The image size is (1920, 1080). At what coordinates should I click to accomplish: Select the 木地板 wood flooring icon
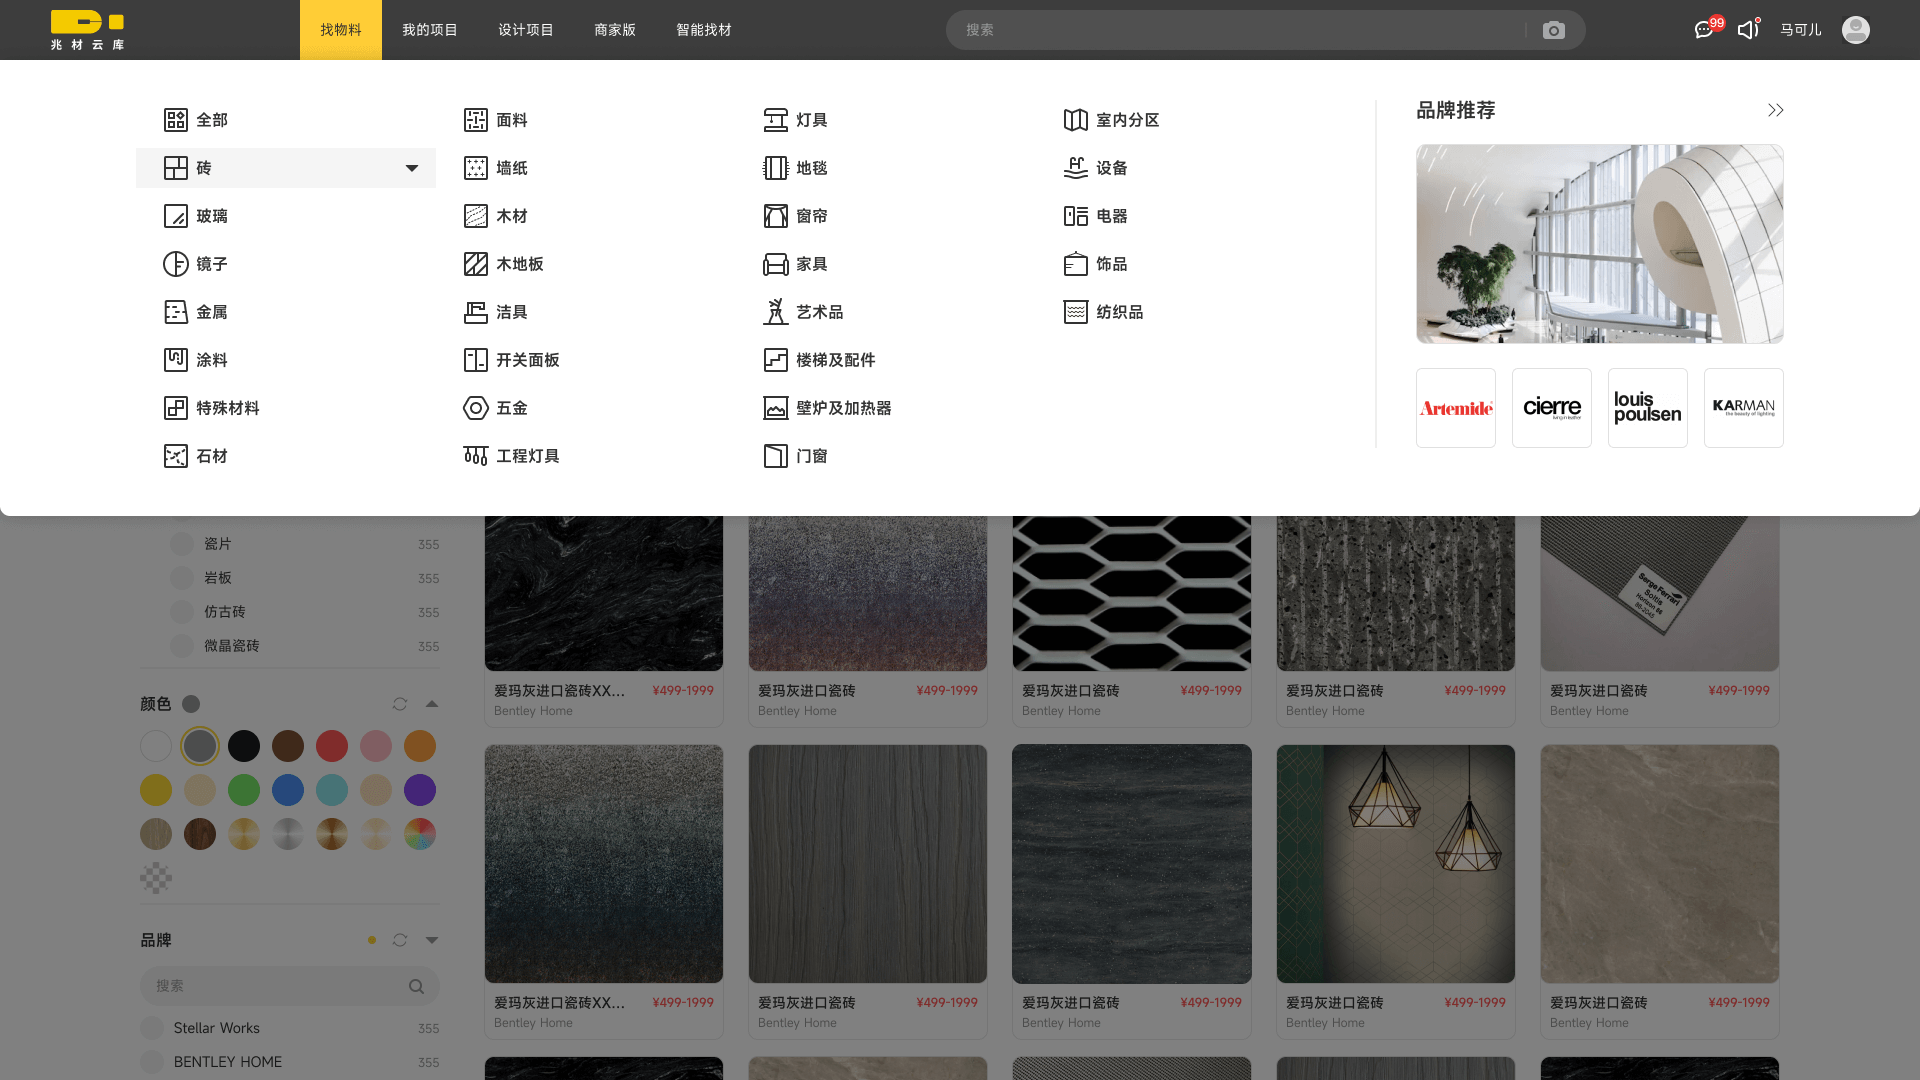476,264
